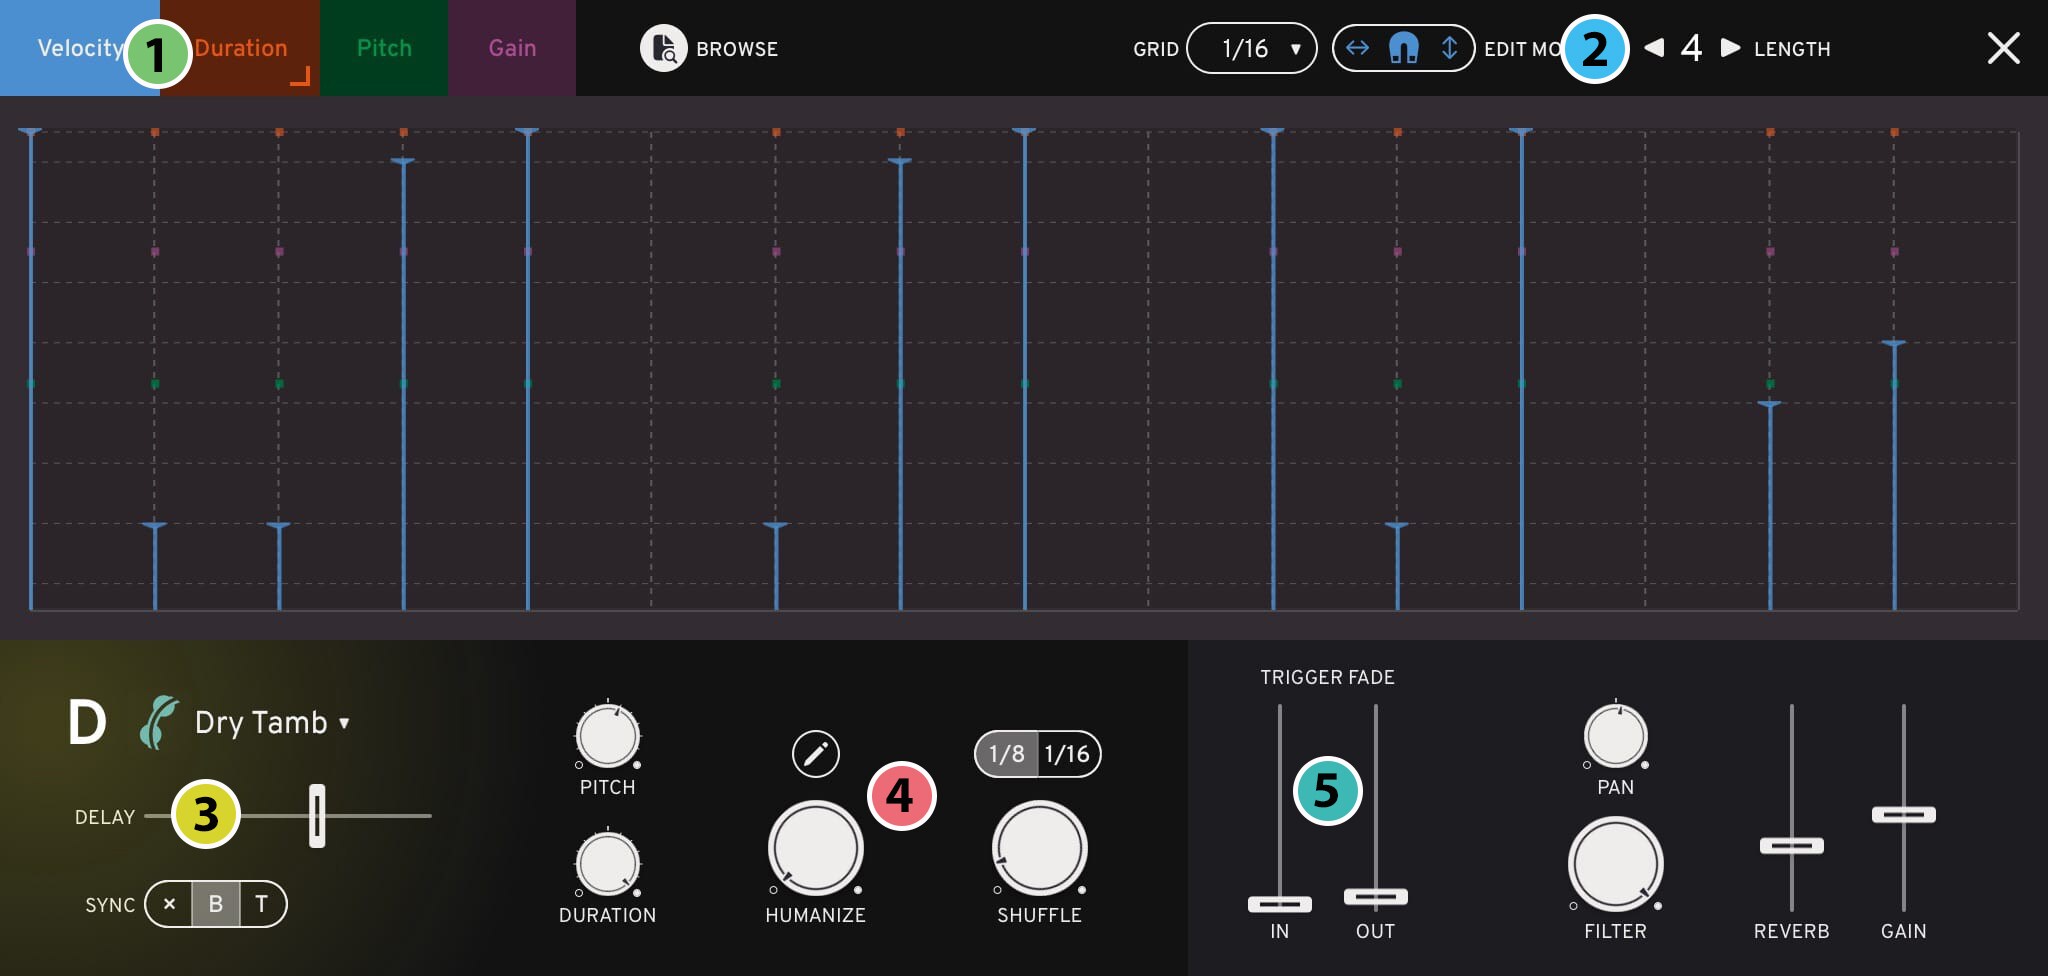2048x976 pixels.
Task: Click the HUMANIZE knob
Action: 816,848
